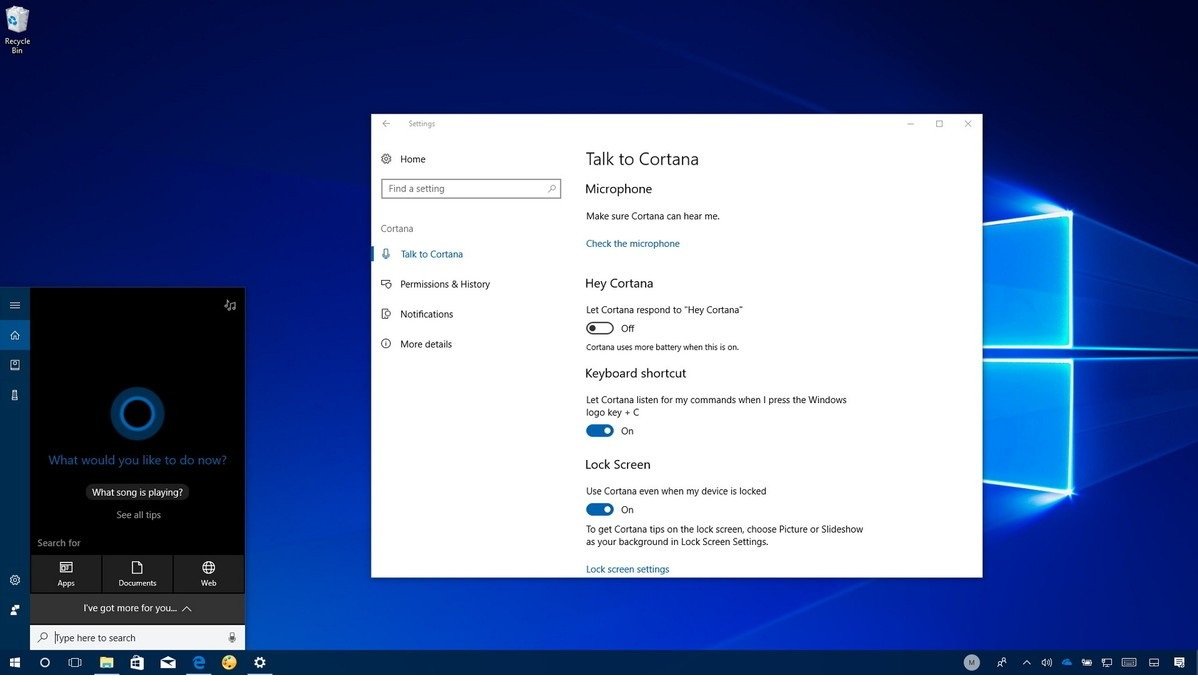Viewport: 1198px width, 682px height.
Task: Click the "Cortana" sidebar category label
Action: 397,228
